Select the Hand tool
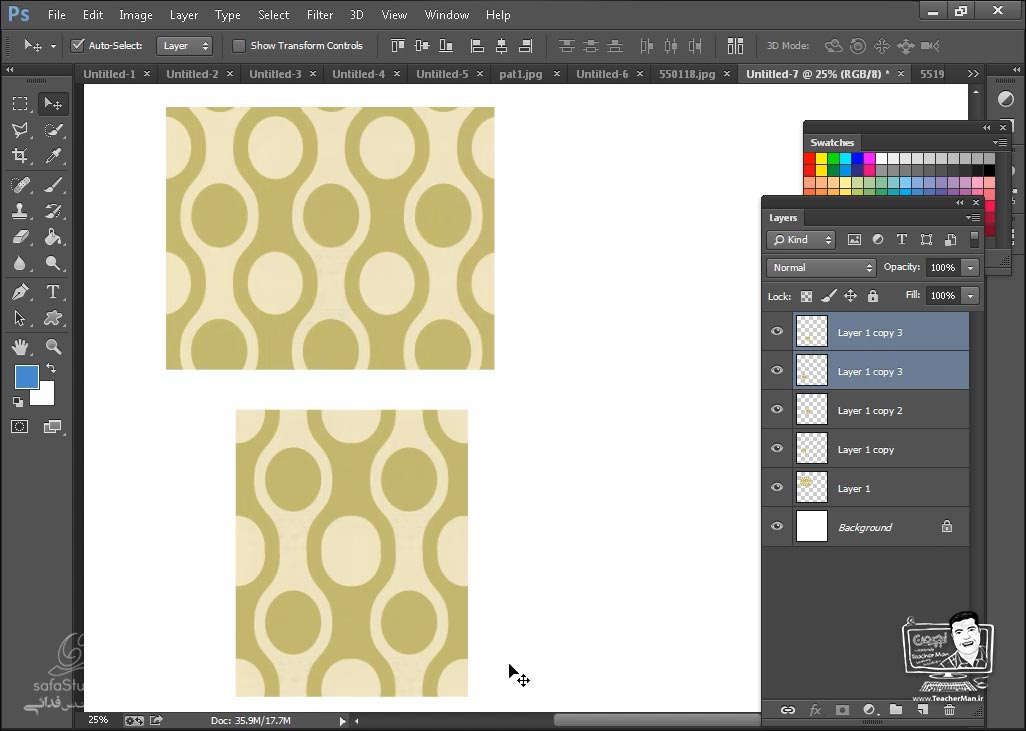 [x=20, y=346]
